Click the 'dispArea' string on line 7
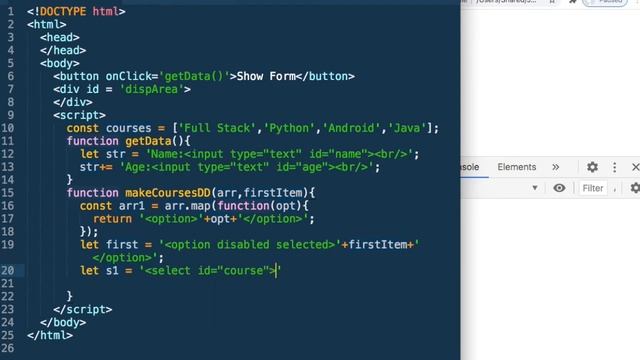 coord(151,89)
